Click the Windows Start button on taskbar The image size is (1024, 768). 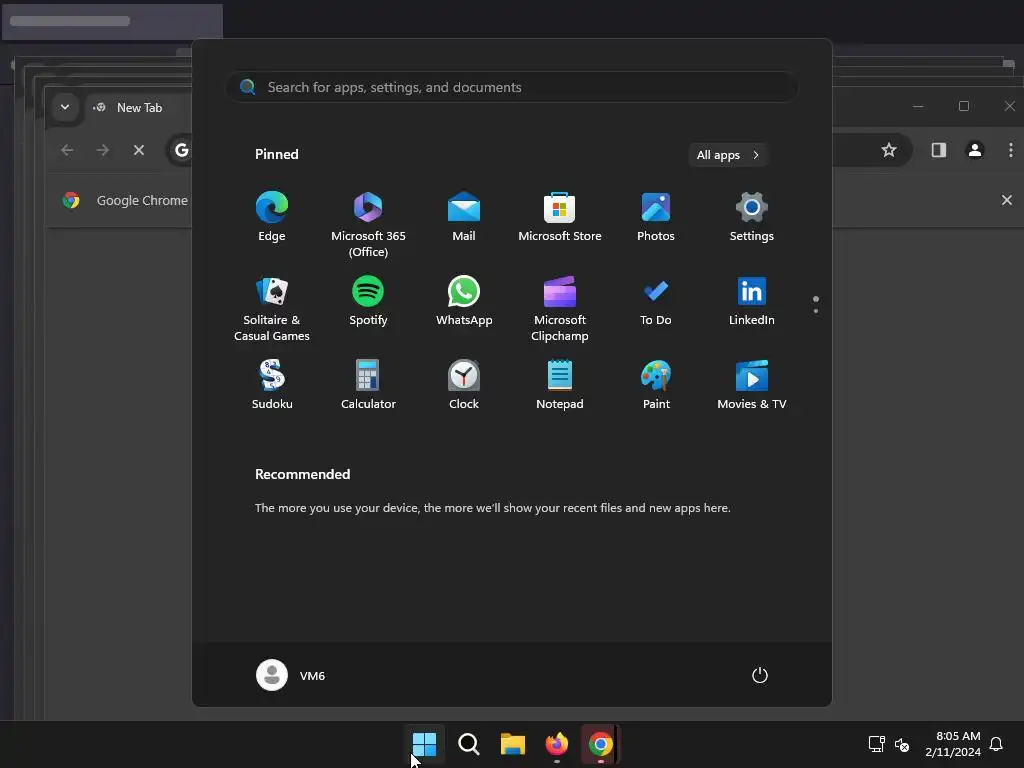[x=424, y=744]
